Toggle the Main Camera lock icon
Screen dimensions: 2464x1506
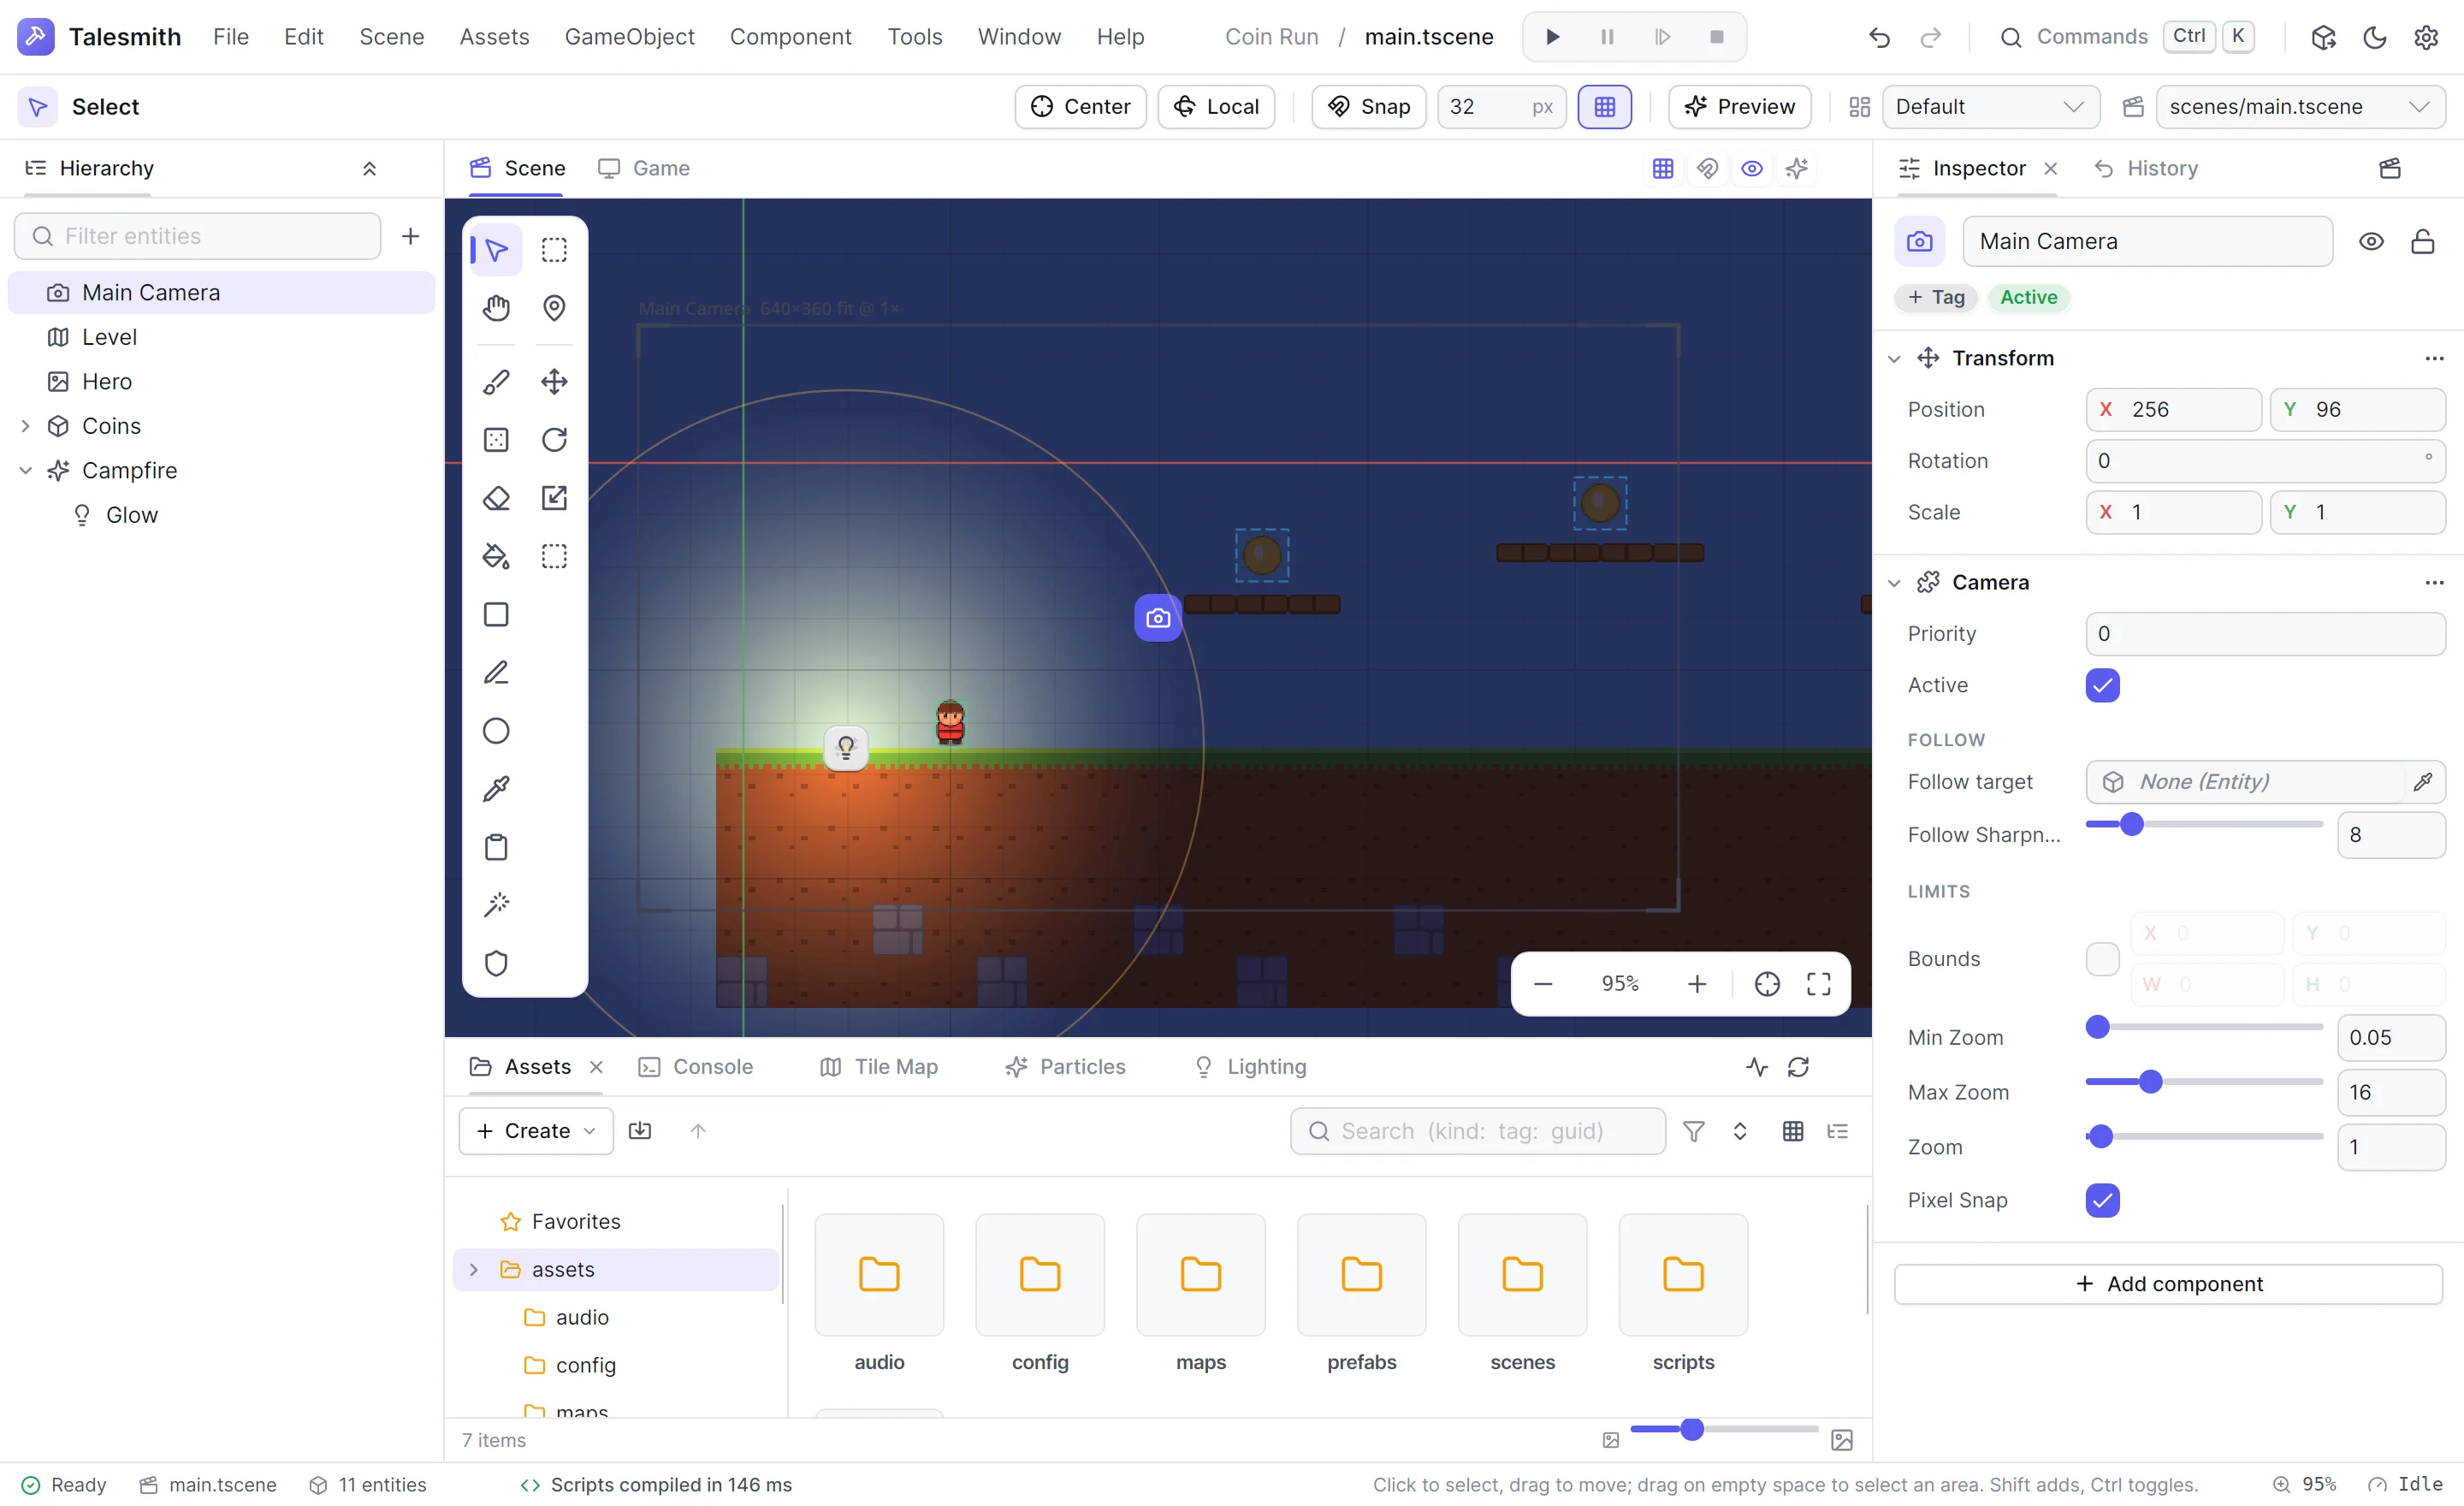tap(2422, 241)
